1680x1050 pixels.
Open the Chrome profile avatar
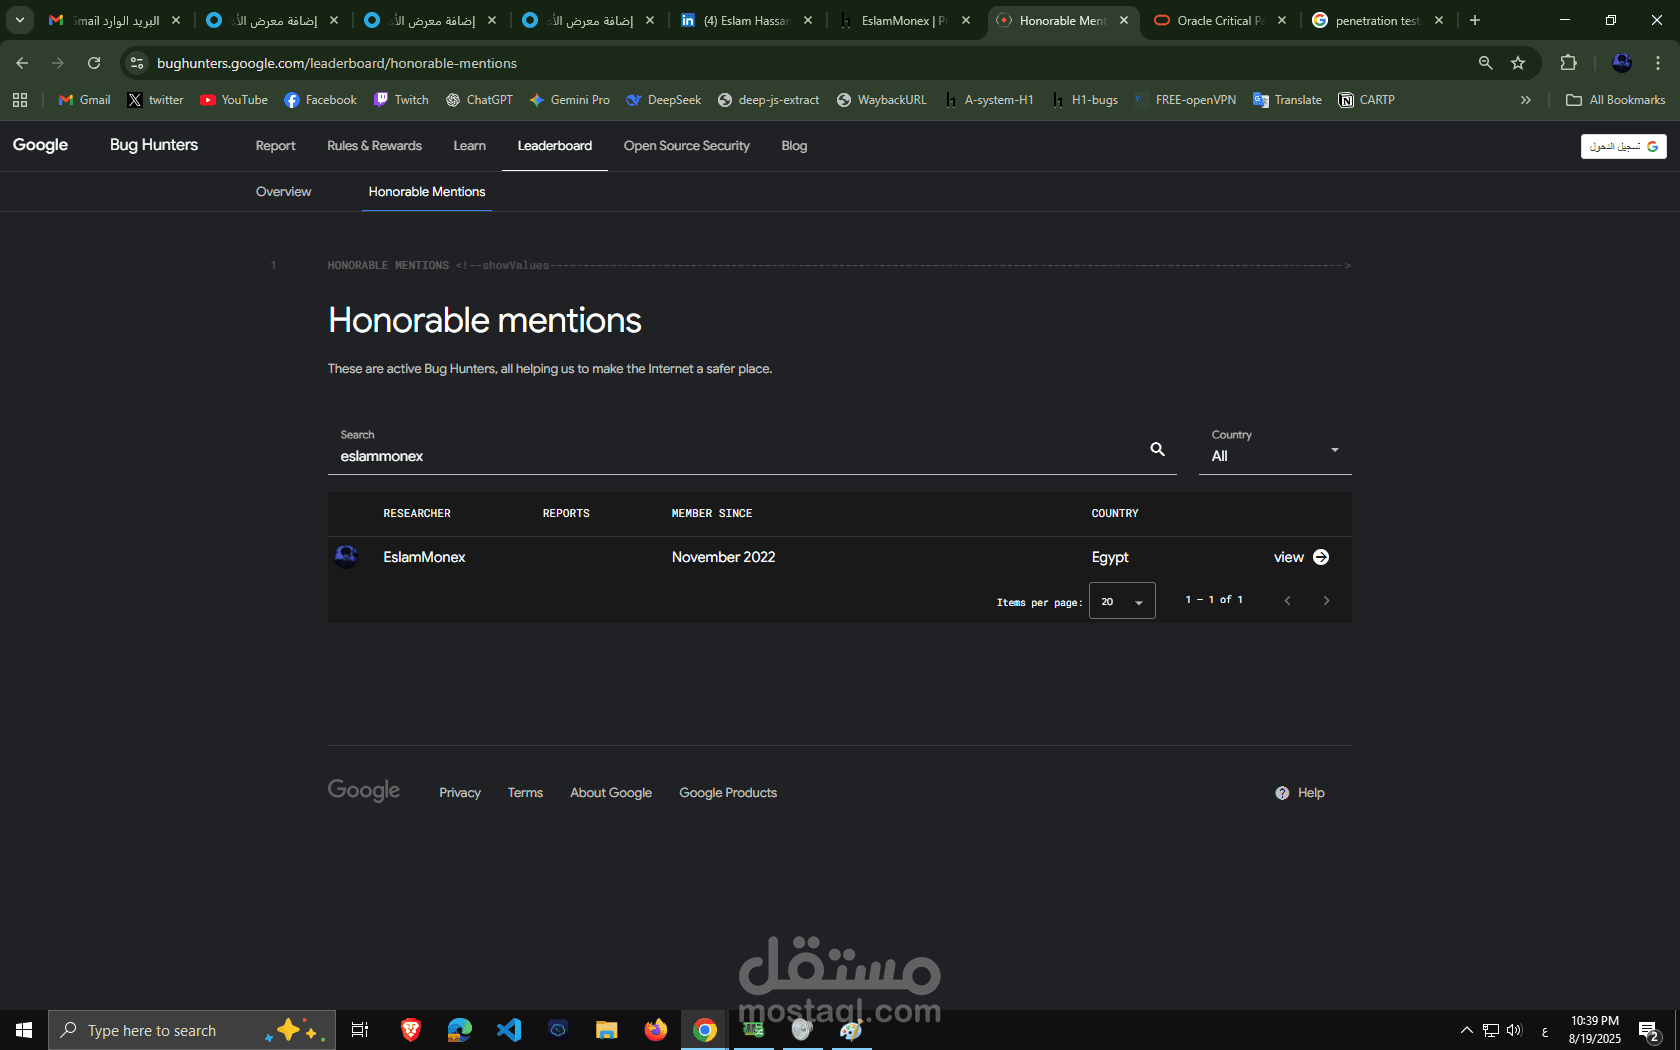pos(1622,63)
